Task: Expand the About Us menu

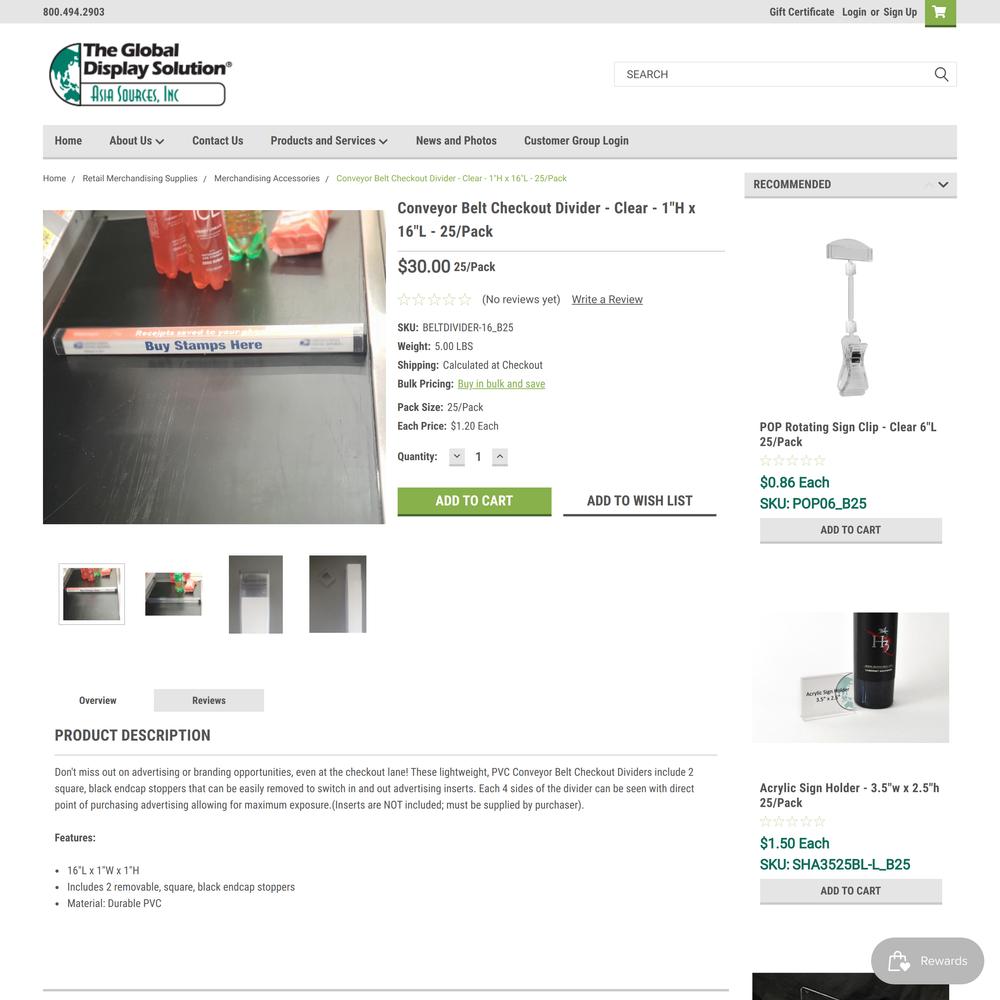Action: [136, 141]
